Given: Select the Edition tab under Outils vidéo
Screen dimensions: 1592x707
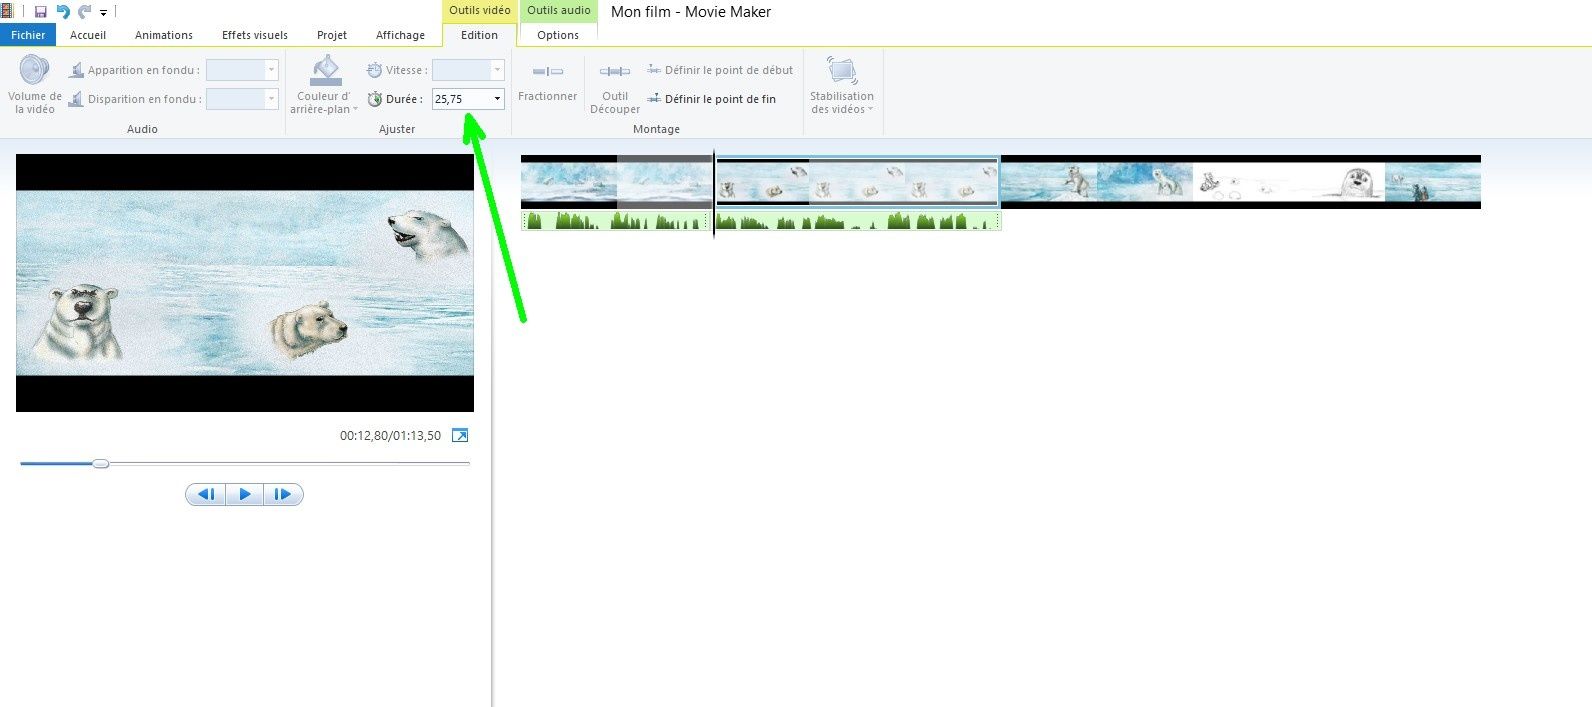Looking at the screenshot, I should click(x=479, y=35).
